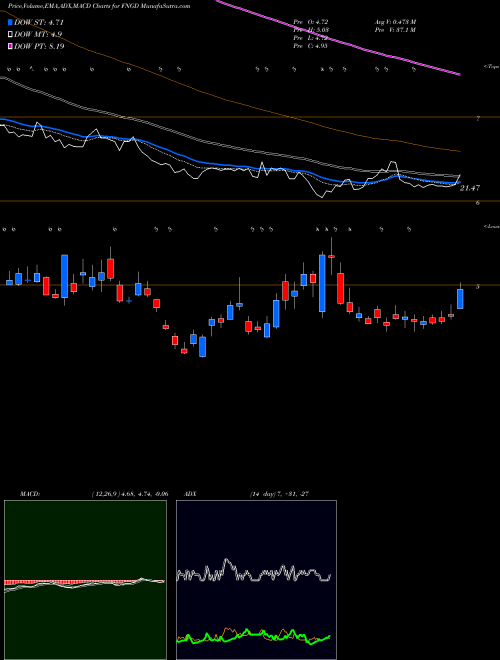Click the last blue candlestick near 5
Viewport: 500px width, 660px height.
tap(460, 299)
